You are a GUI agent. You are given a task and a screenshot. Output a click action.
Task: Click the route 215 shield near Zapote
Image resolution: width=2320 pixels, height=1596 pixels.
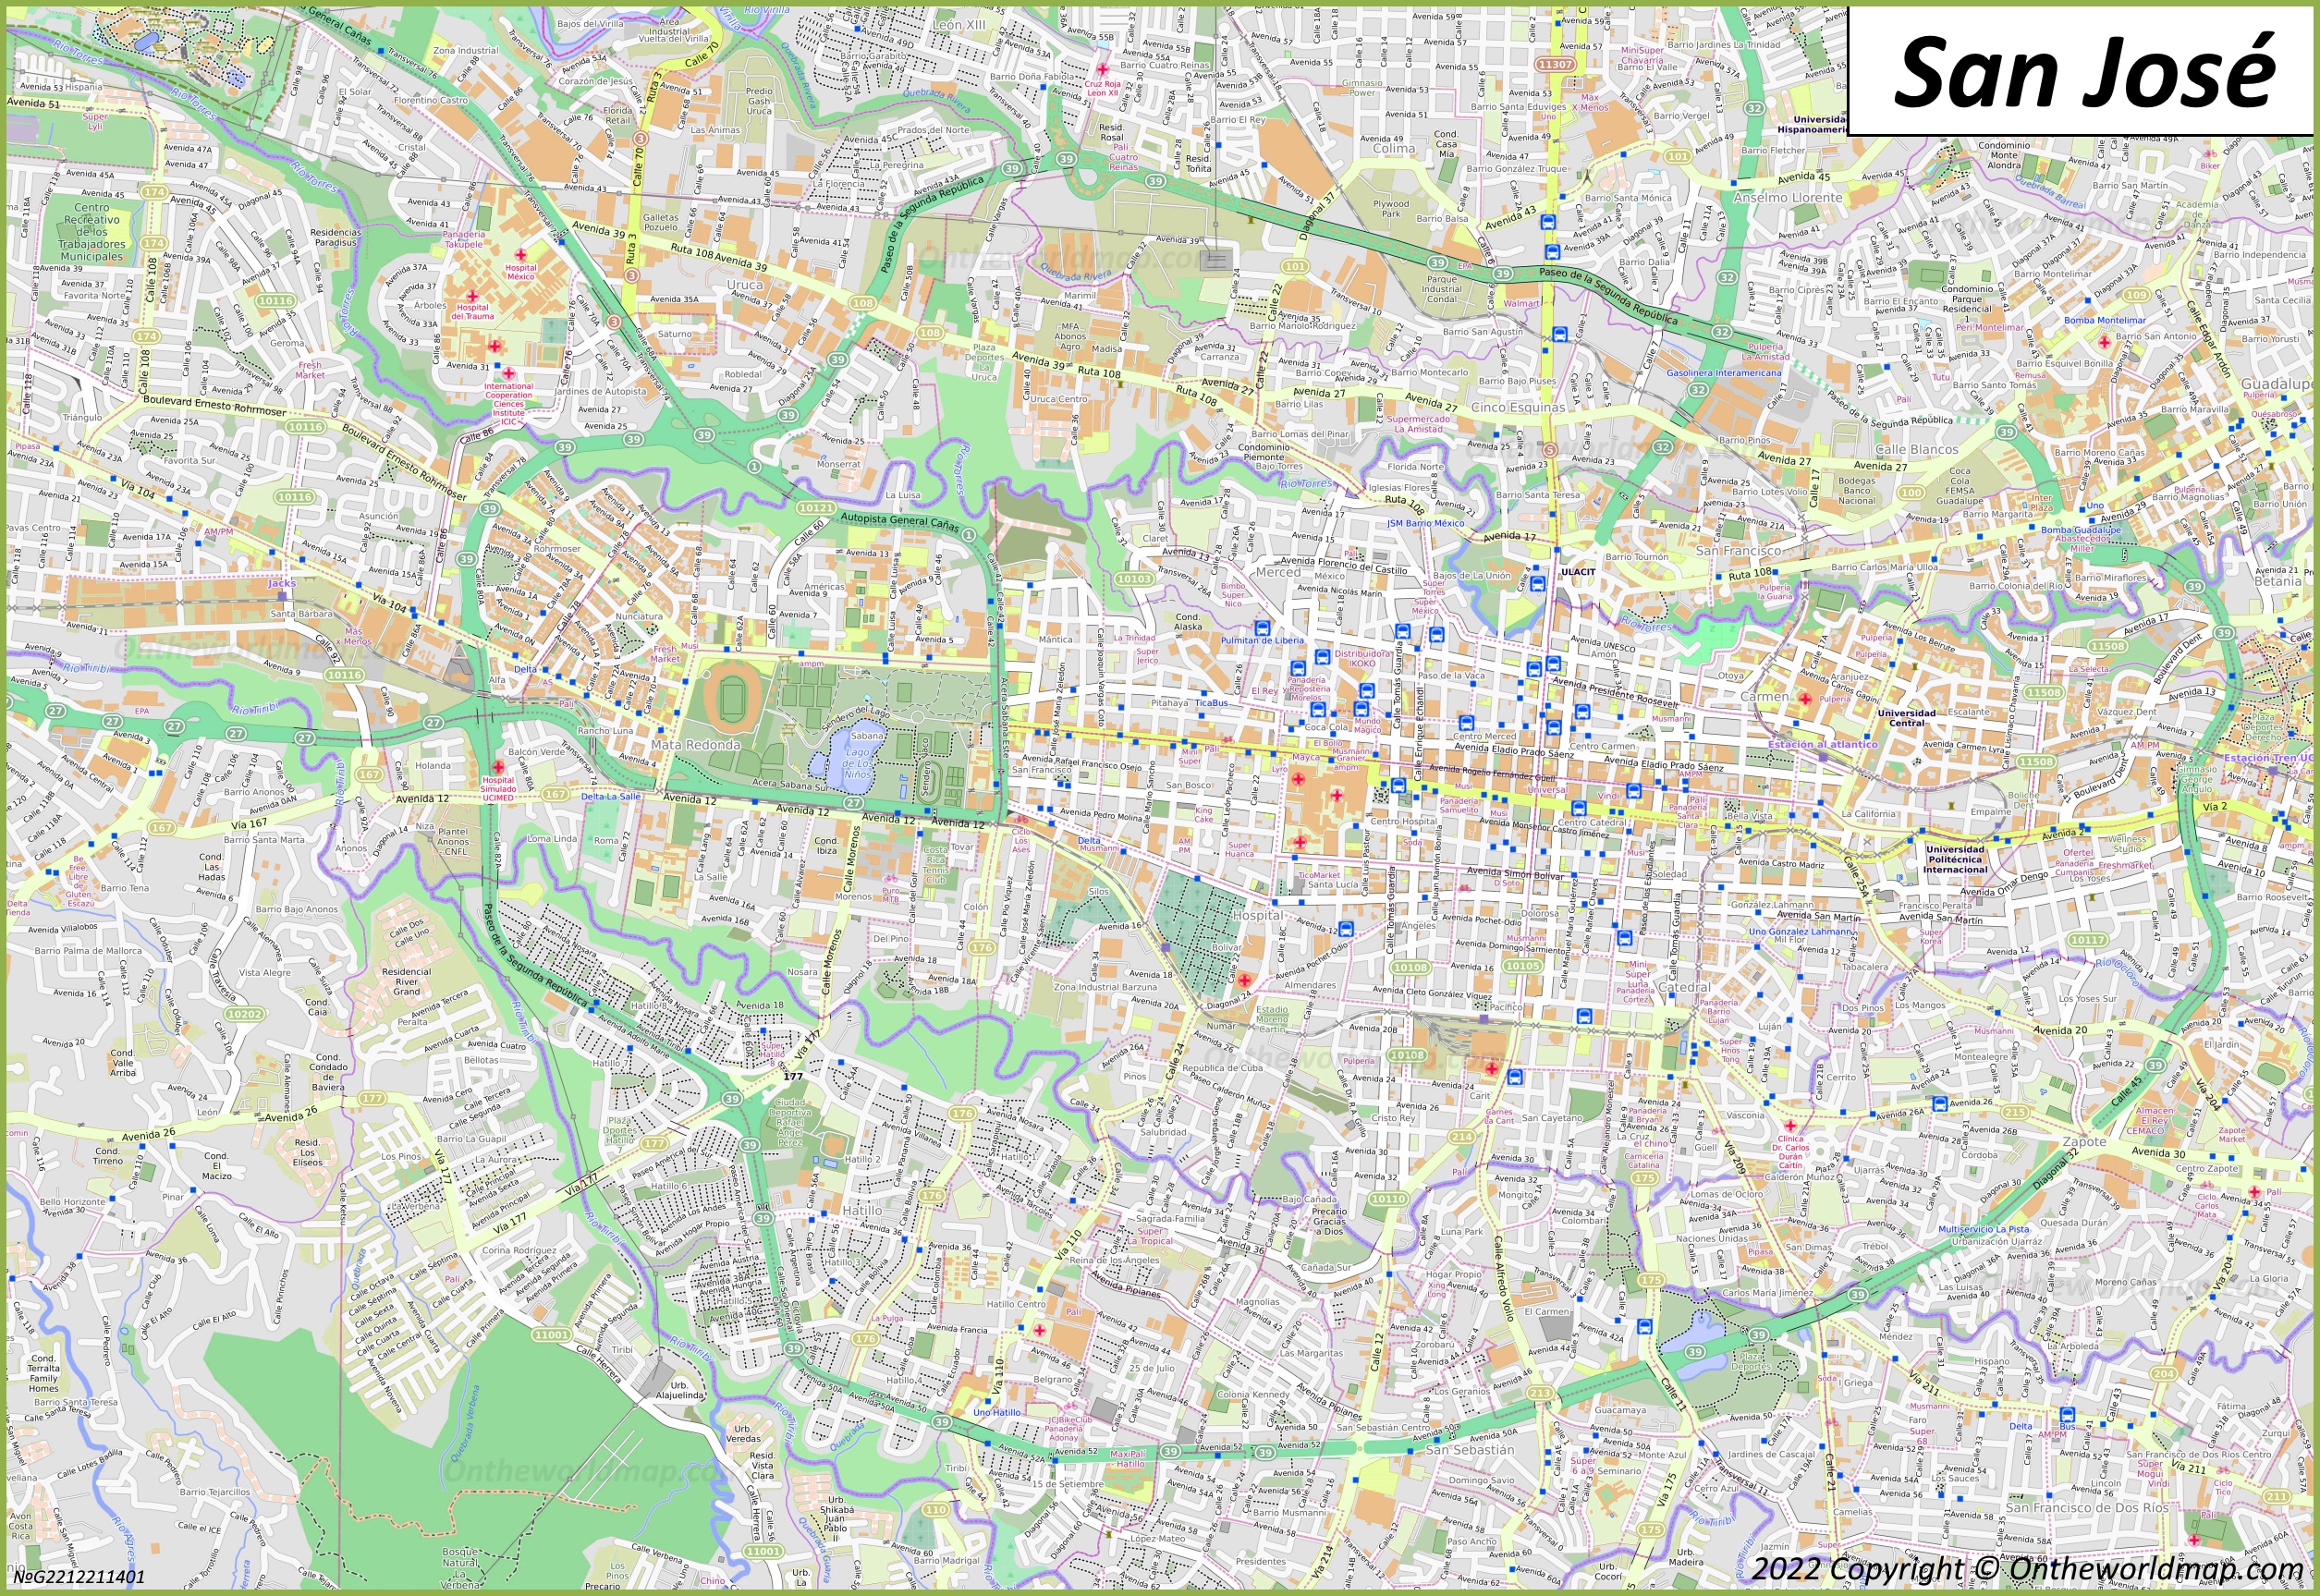pyautogui.click(x=2015, y=1112)
